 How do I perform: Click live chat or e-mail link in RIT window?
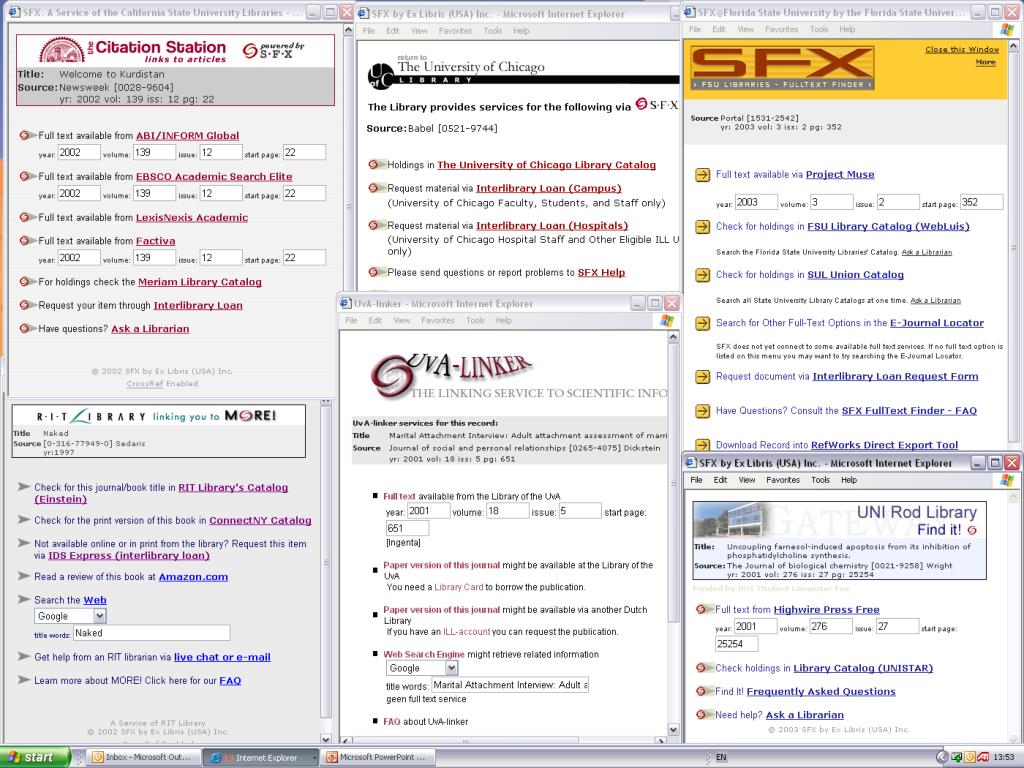pyautogui.click(x=222, y=658)
